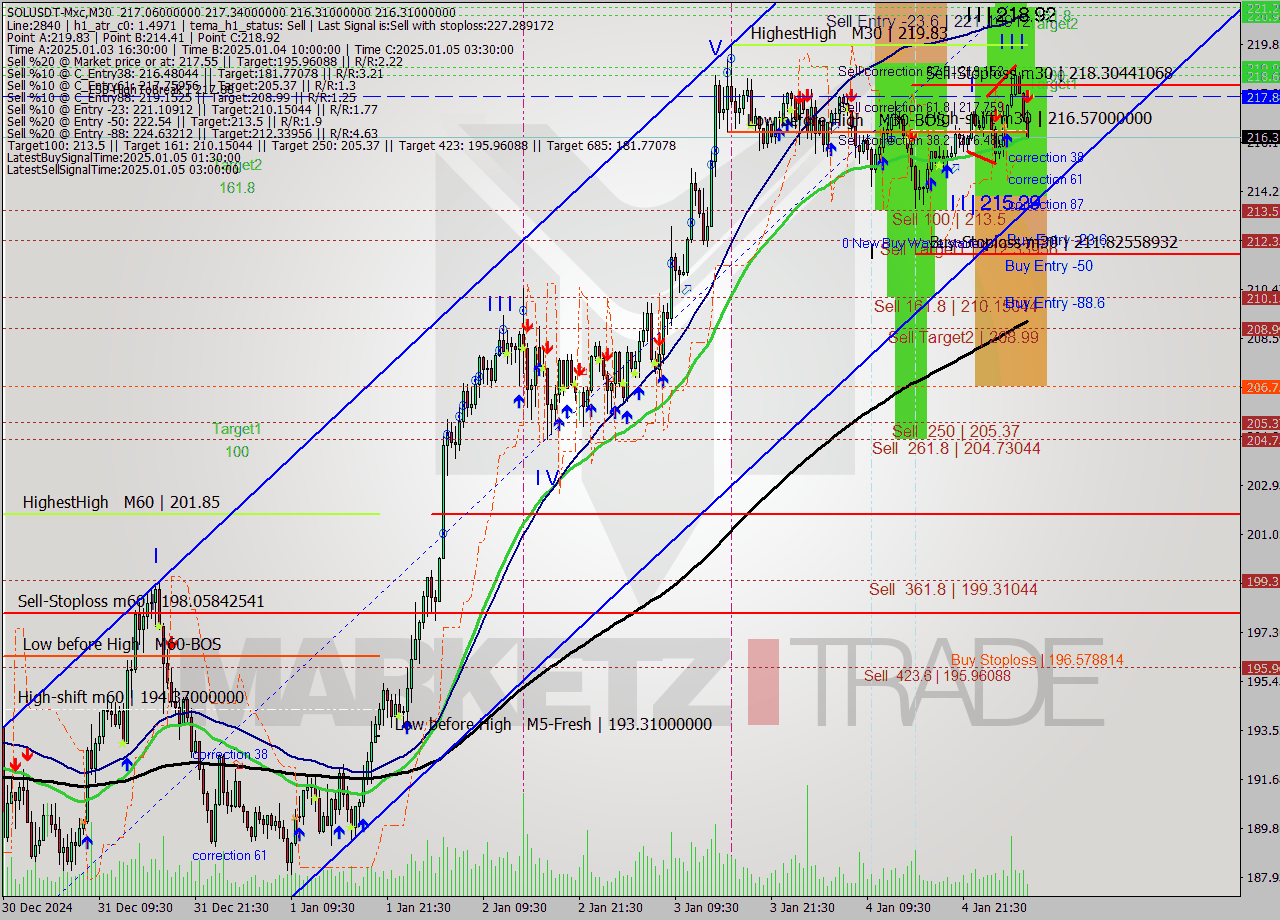Select the 'Sell 361.8 | 199.31044' level label
Screen dimensions: 1280x920
click(953, 589)
